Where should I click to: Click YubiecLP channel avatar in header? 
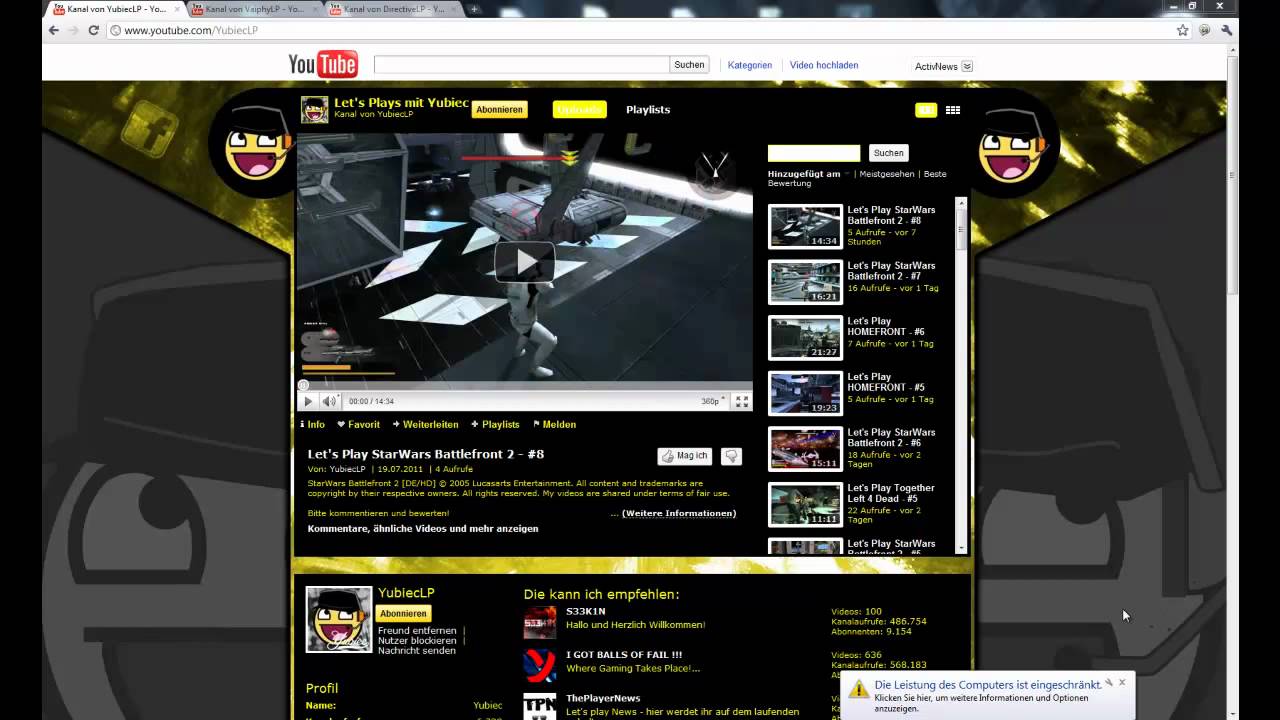pyautogui.click(x=315, y=109)
